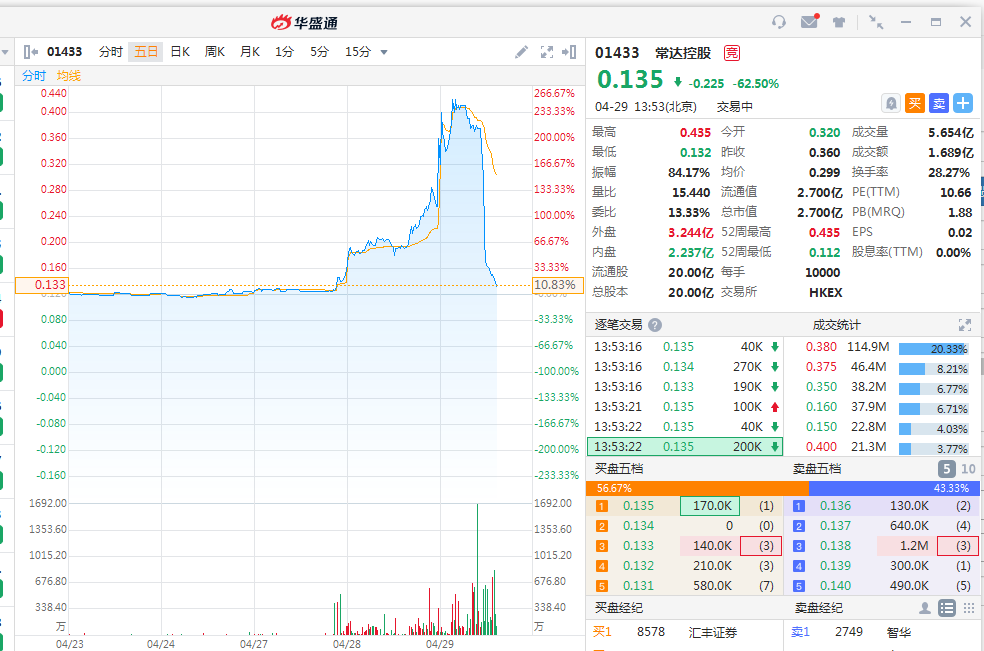Switch to 1分 chart tab
The height and width of the screenshot is (651, 984).
[284, 52]
